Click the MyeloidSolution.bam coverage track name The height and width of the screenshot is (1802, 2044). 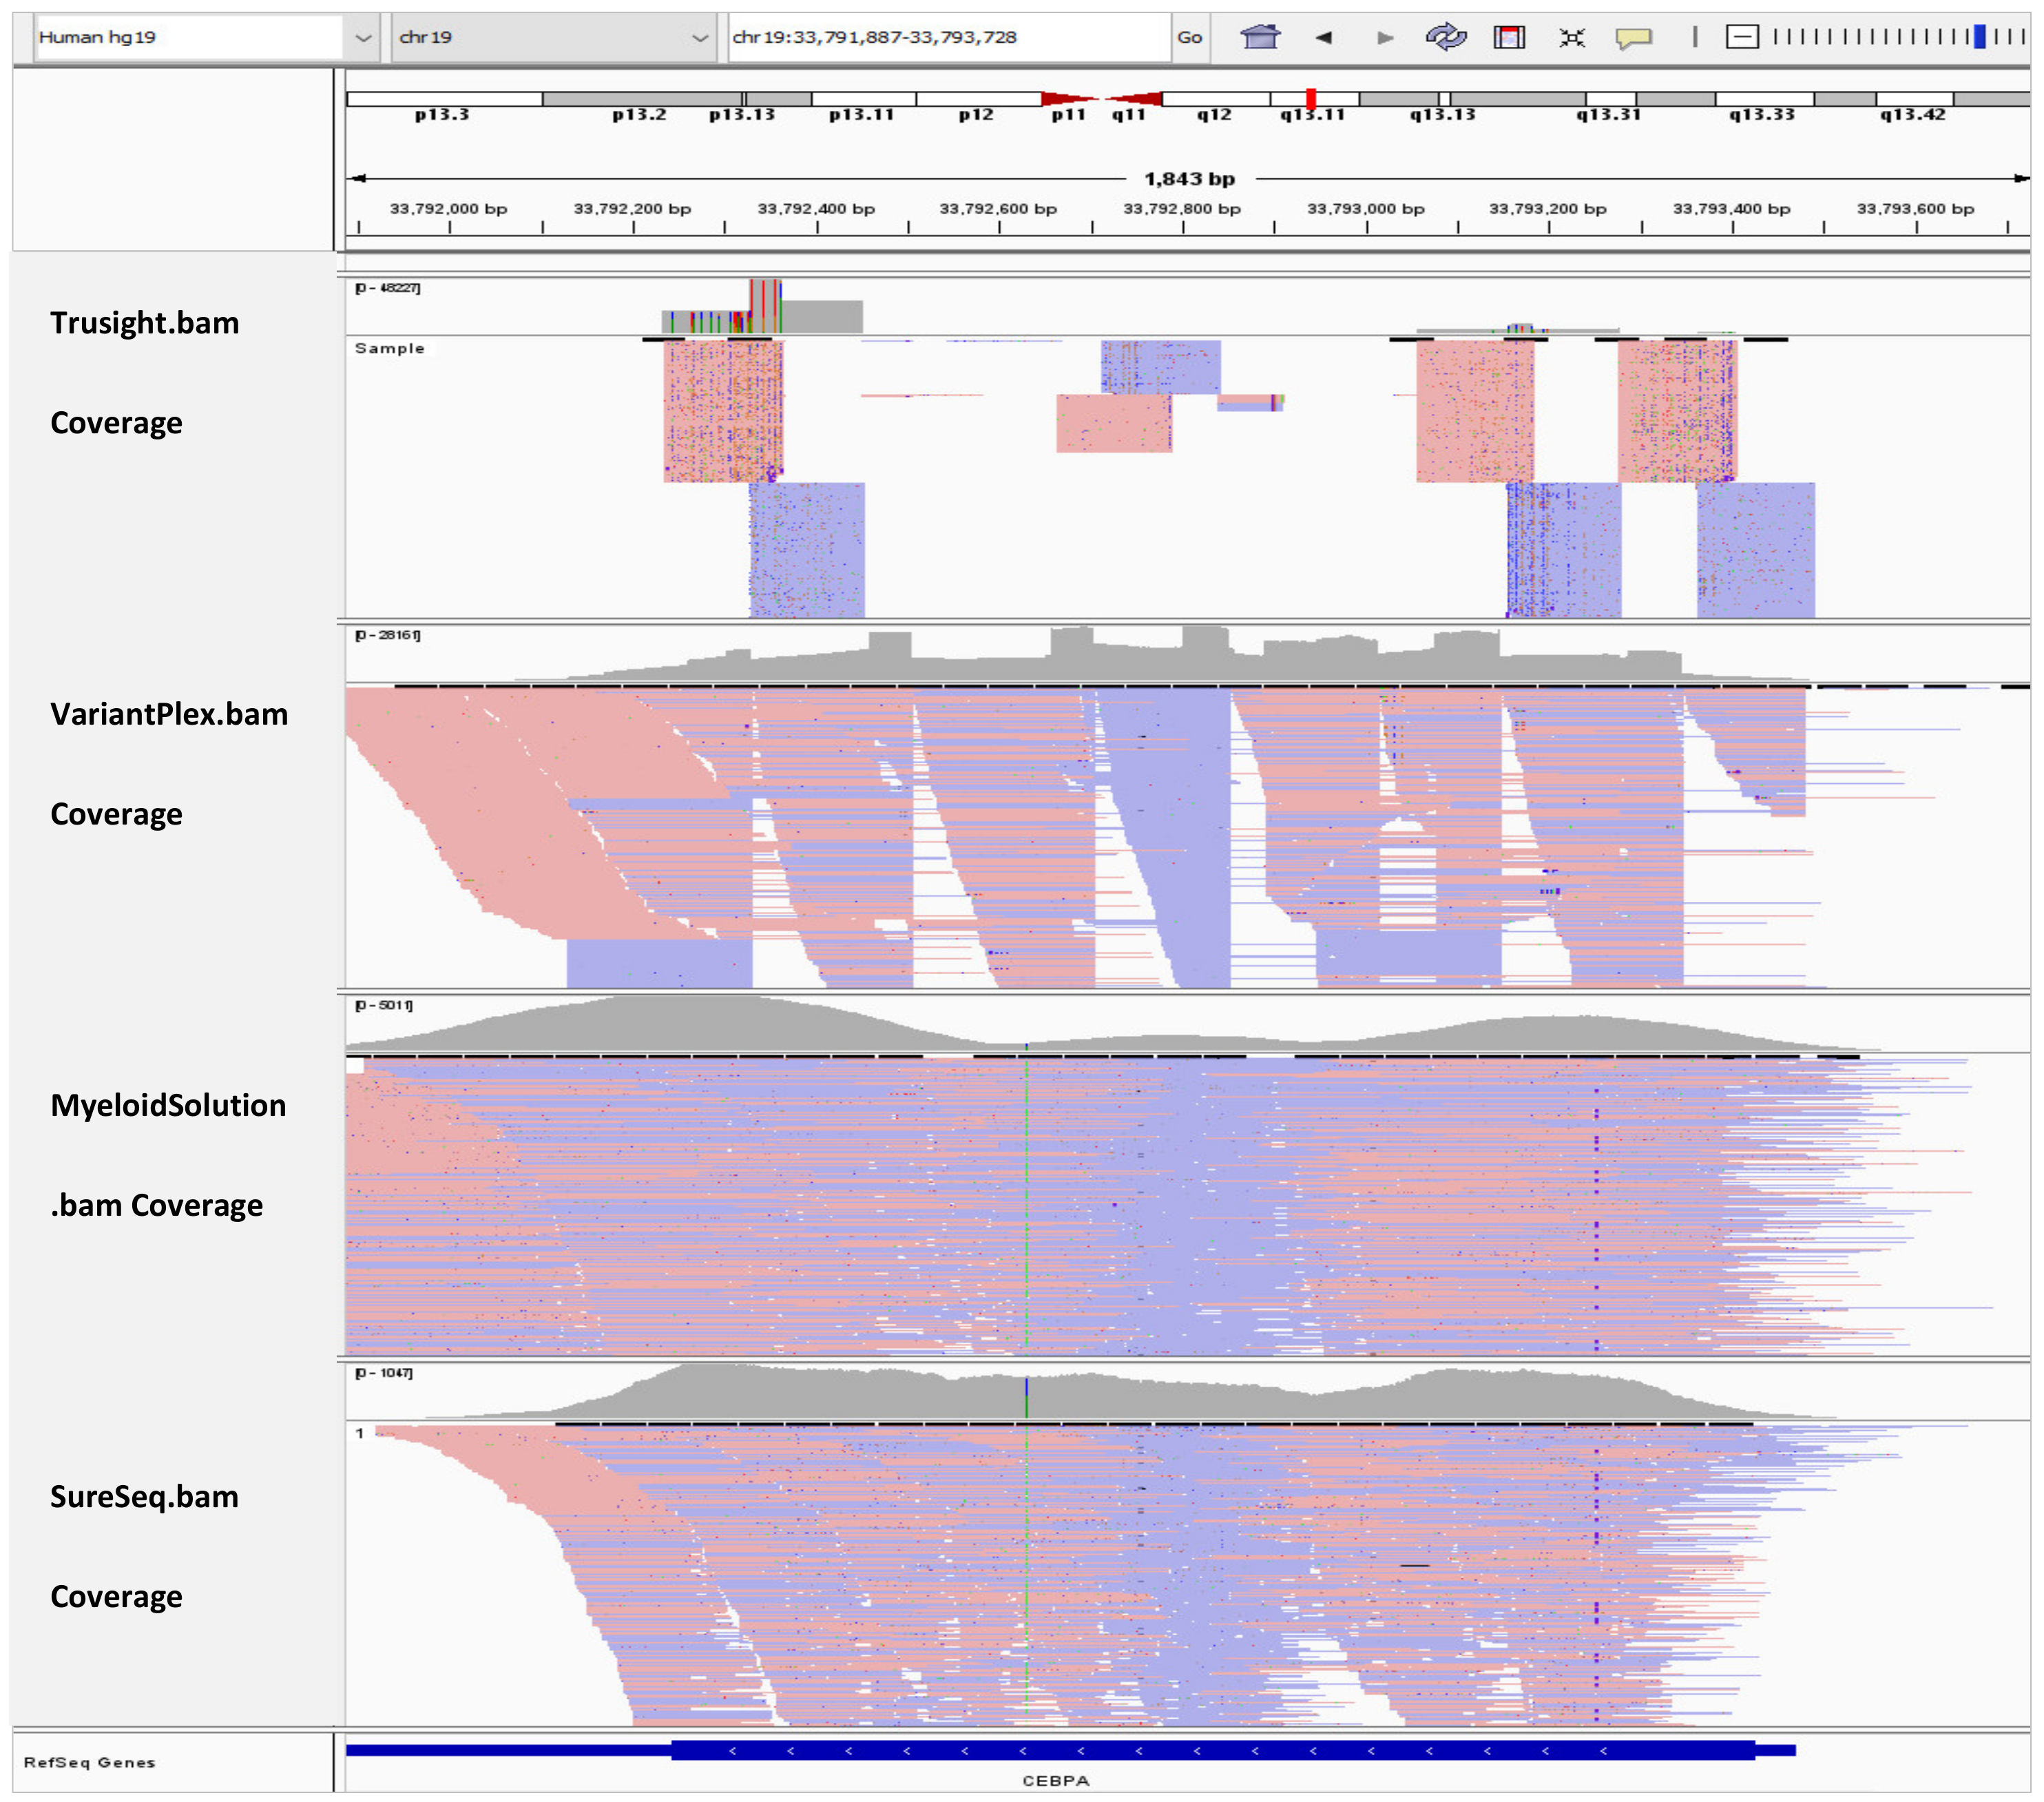point(168,1106)
